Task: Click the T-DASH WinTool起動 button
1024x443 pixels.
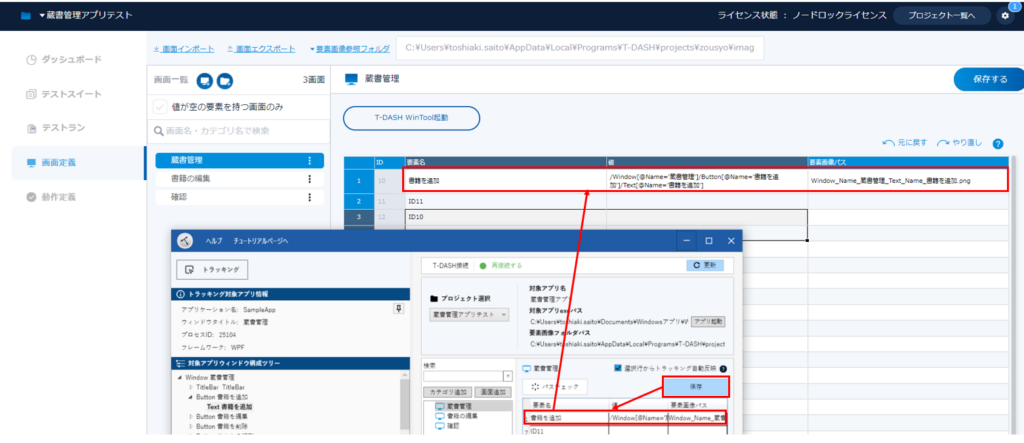Action: [411, 118]
